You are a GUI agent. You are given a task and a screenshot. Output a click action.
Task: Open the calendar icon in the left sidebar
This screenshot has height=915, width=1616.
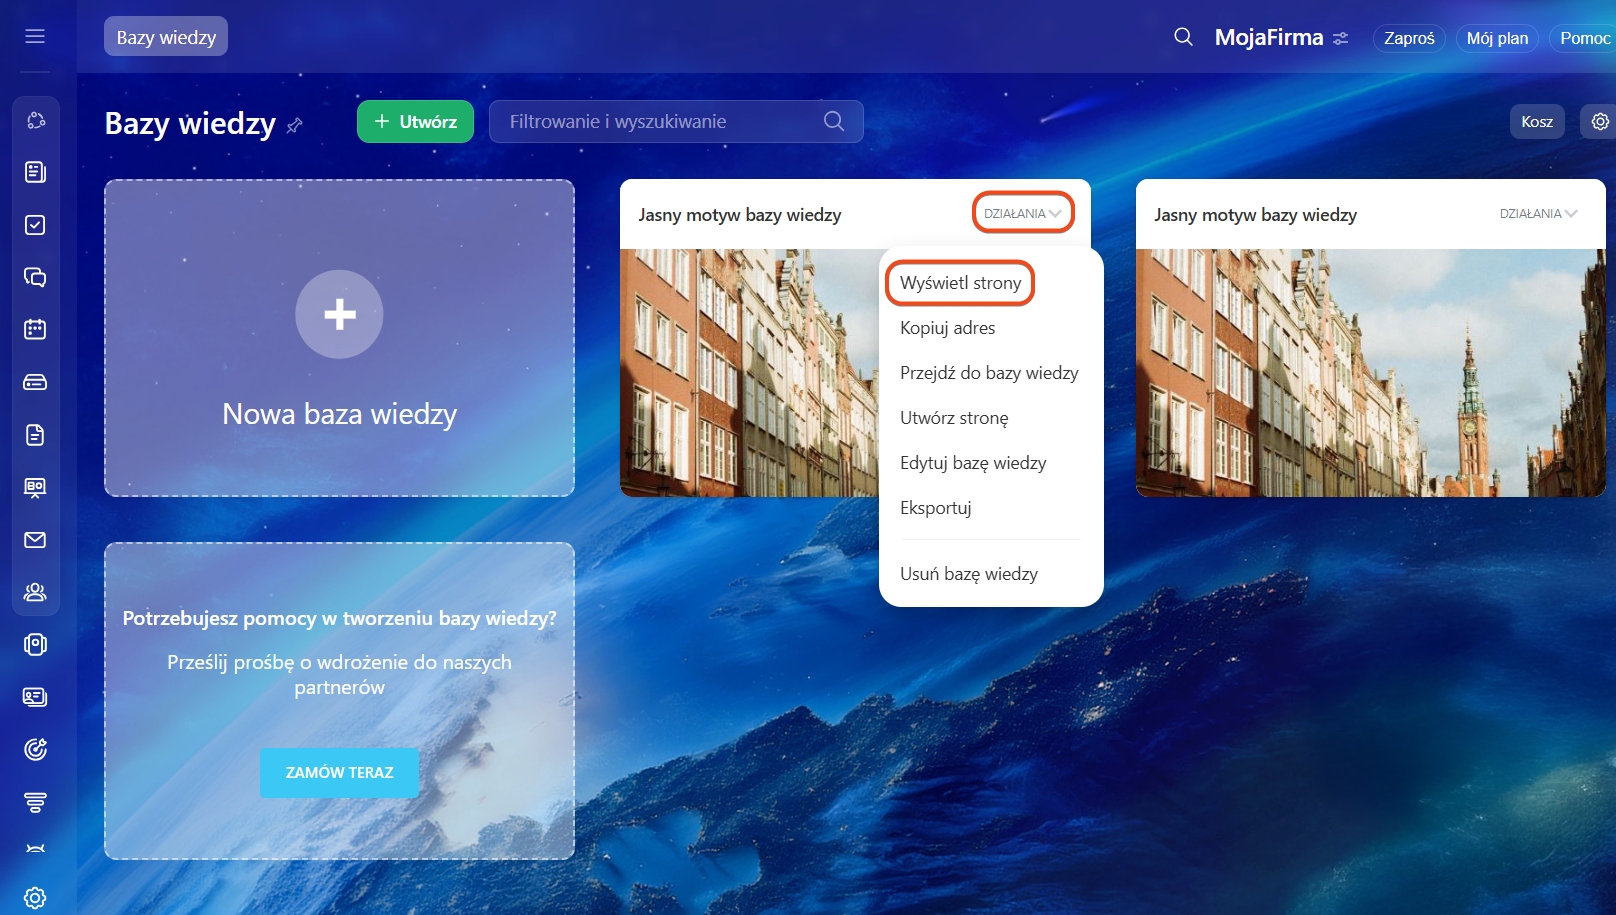(x=35, y=329)
